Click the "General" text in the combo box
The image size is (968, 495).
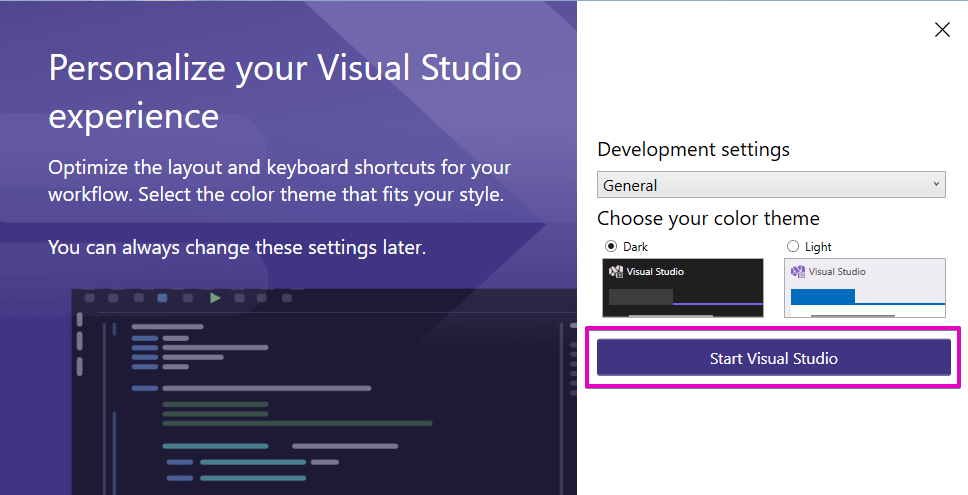click(x=631, y=185)
